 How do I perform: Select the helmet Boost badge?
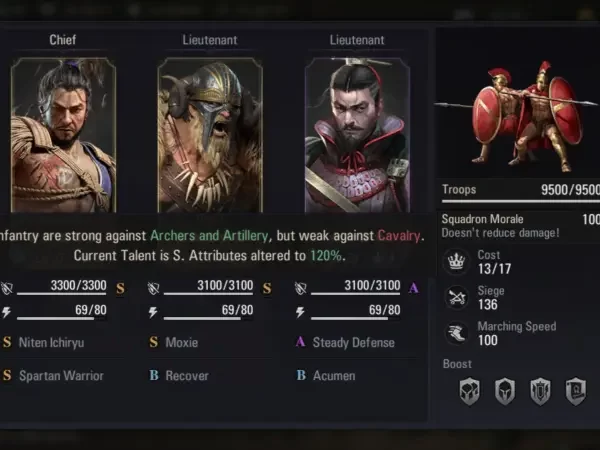(505, 391)
